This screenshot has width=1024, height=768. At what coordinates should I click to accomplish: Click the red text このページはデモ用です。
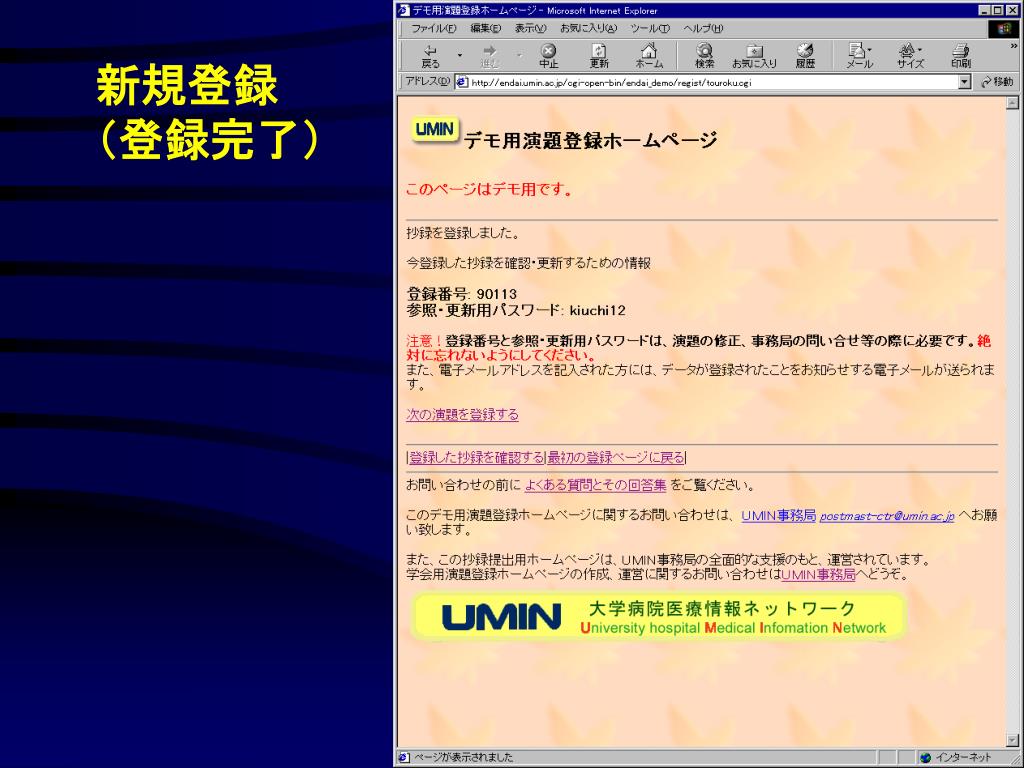[488, 189]
